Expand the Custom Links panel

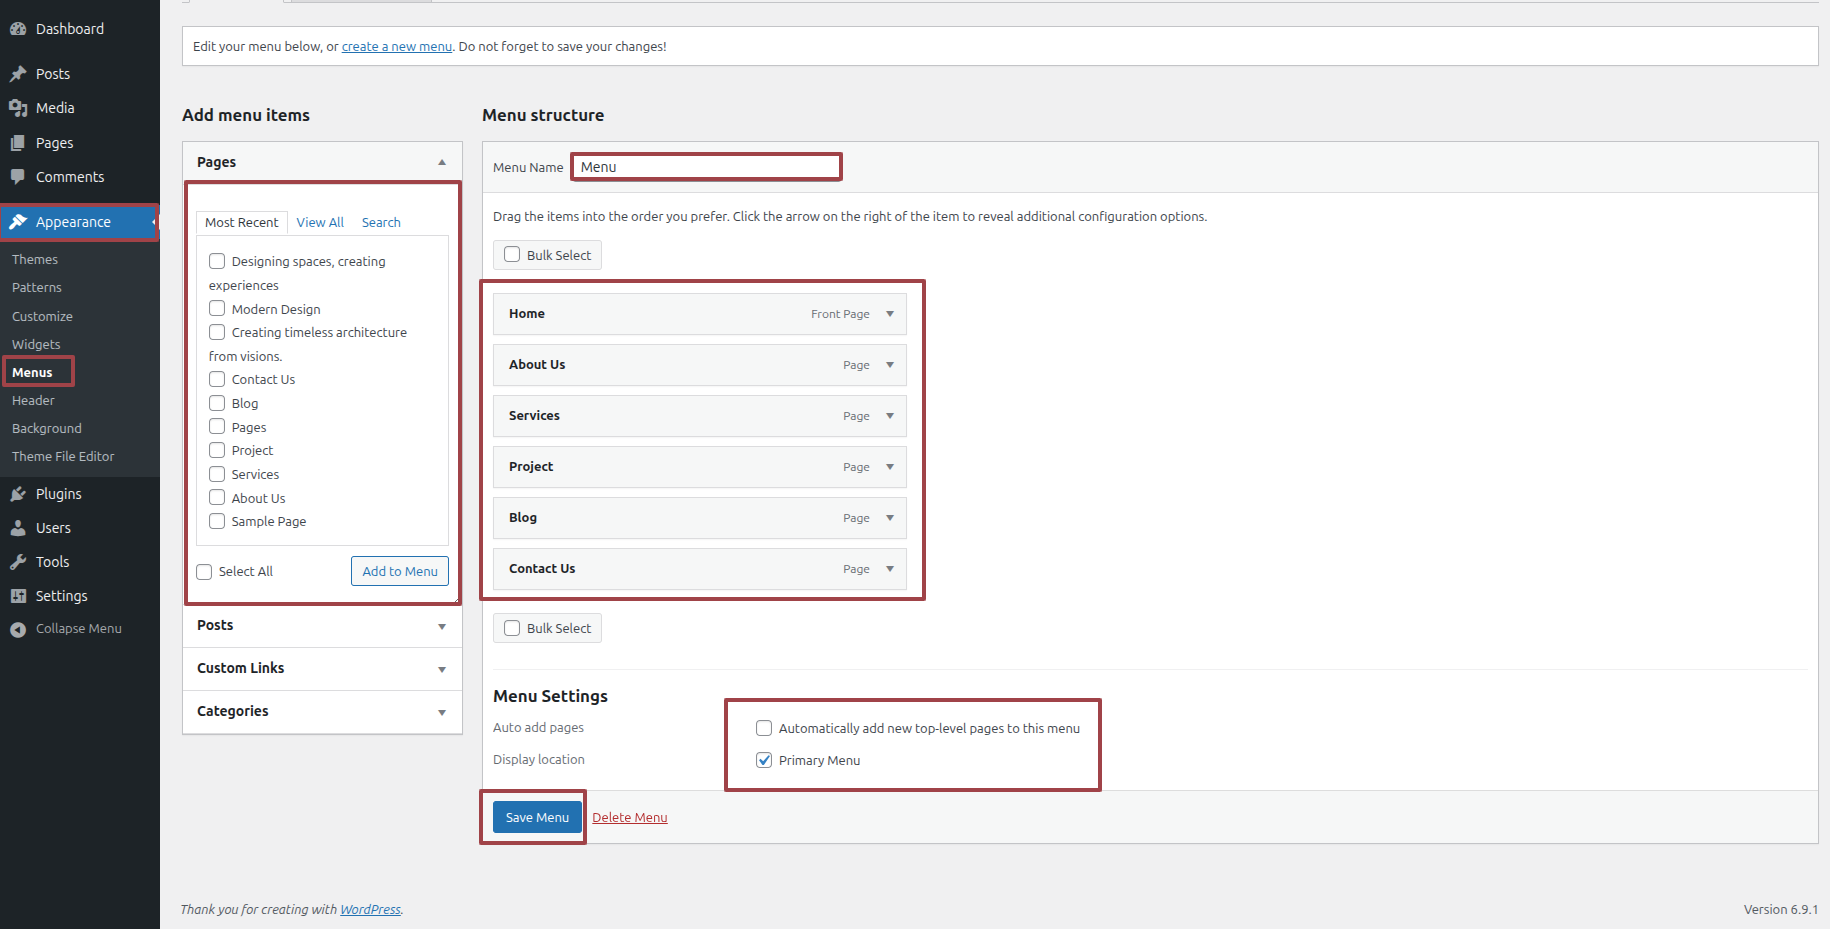[441, 669]
